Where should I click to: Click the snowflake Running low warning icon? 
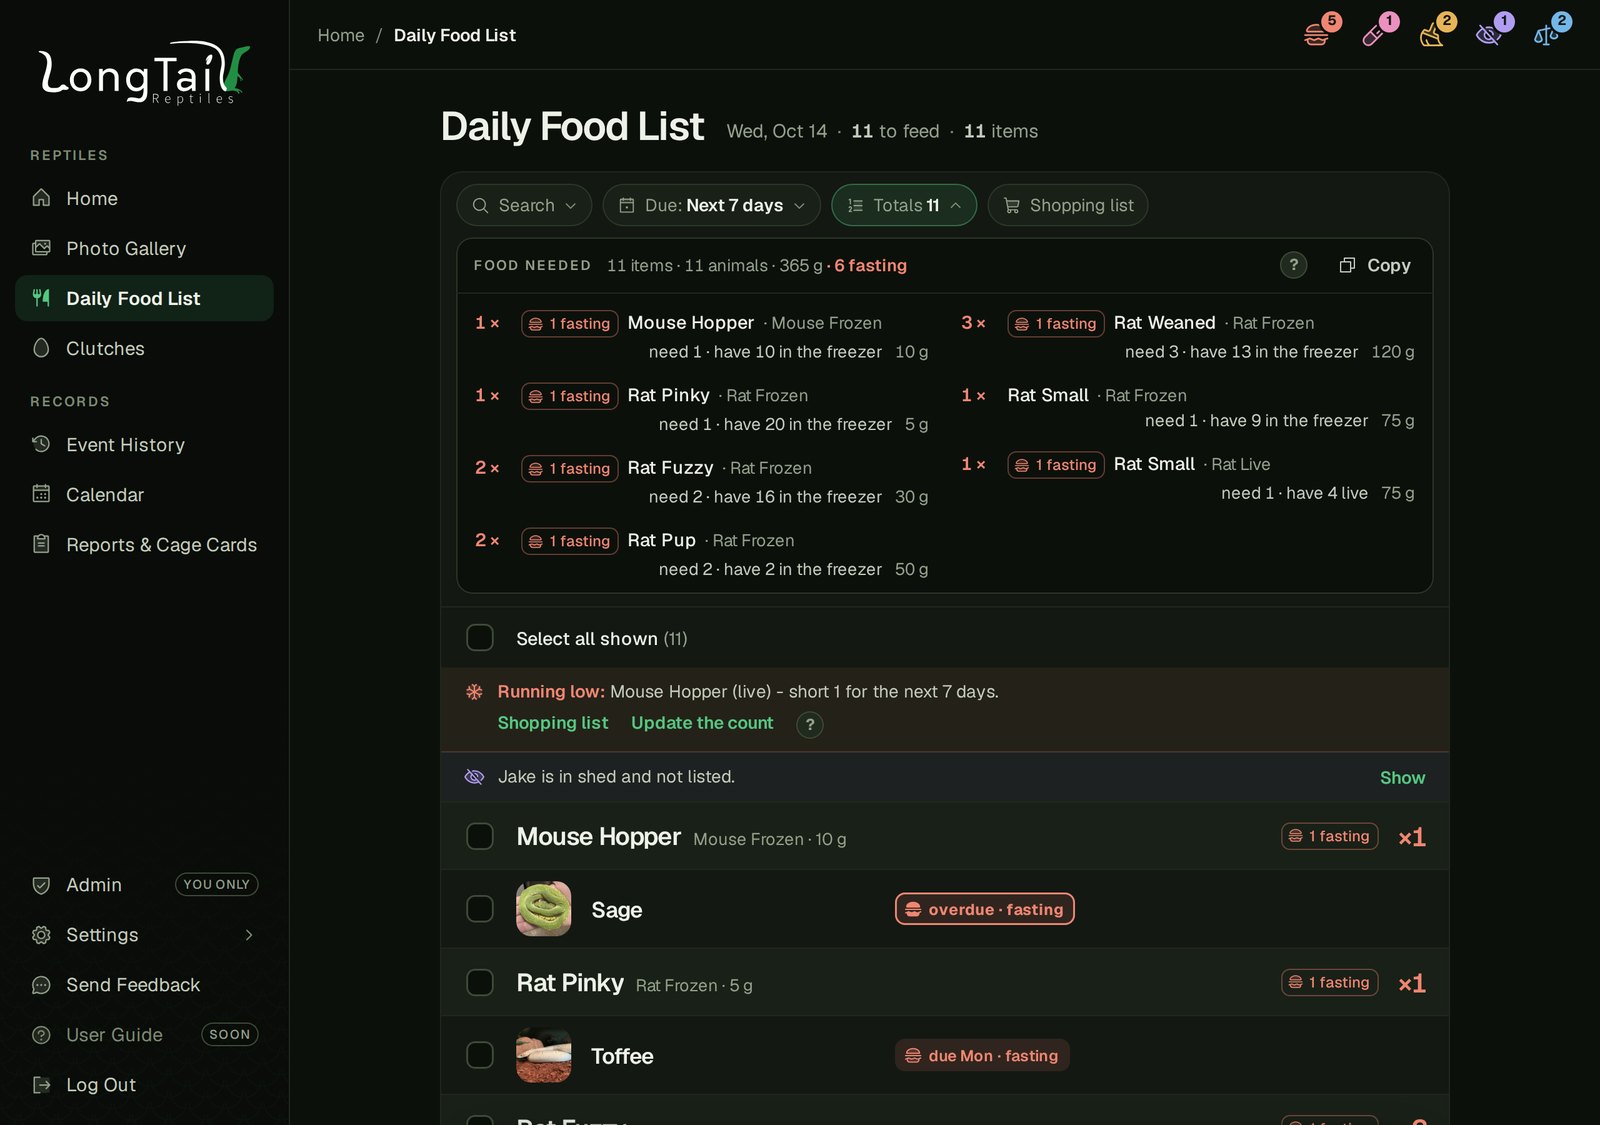pyautogui.click(x=475, y=692)
